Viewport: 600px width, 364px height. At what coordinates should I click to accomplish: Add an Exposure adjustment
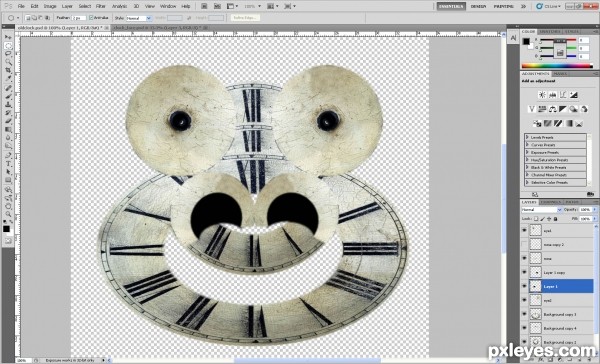click(x=573, y=95)
